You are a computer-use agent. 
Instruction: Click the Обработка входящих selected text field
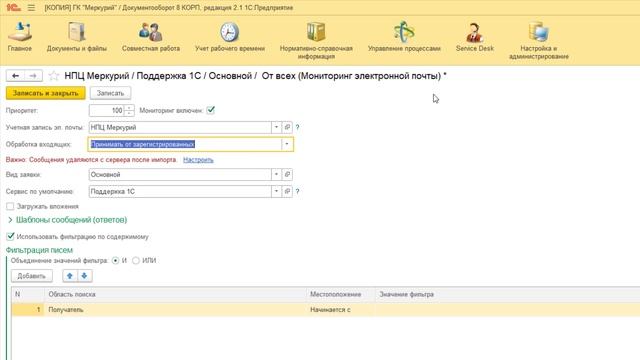(184, 144)
